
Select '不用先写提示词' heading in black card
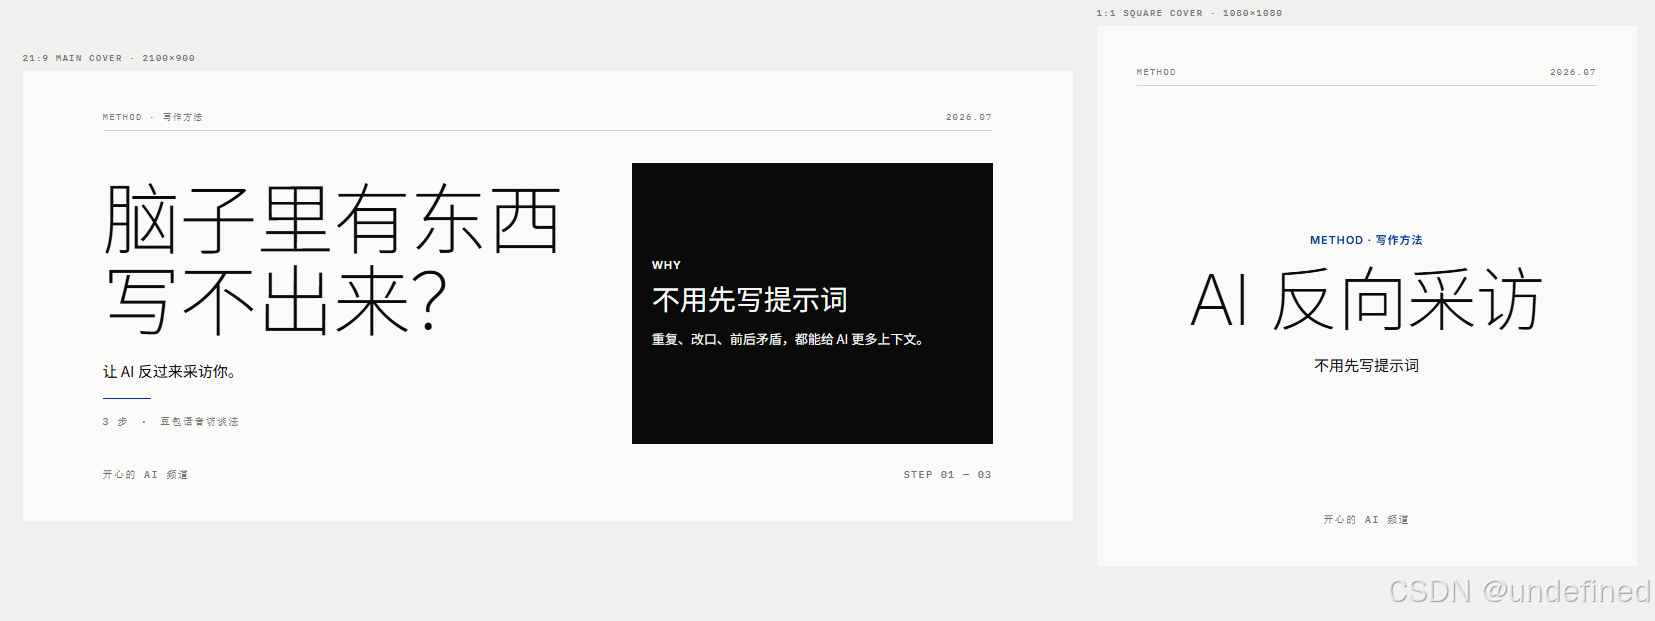click(750, 300)
